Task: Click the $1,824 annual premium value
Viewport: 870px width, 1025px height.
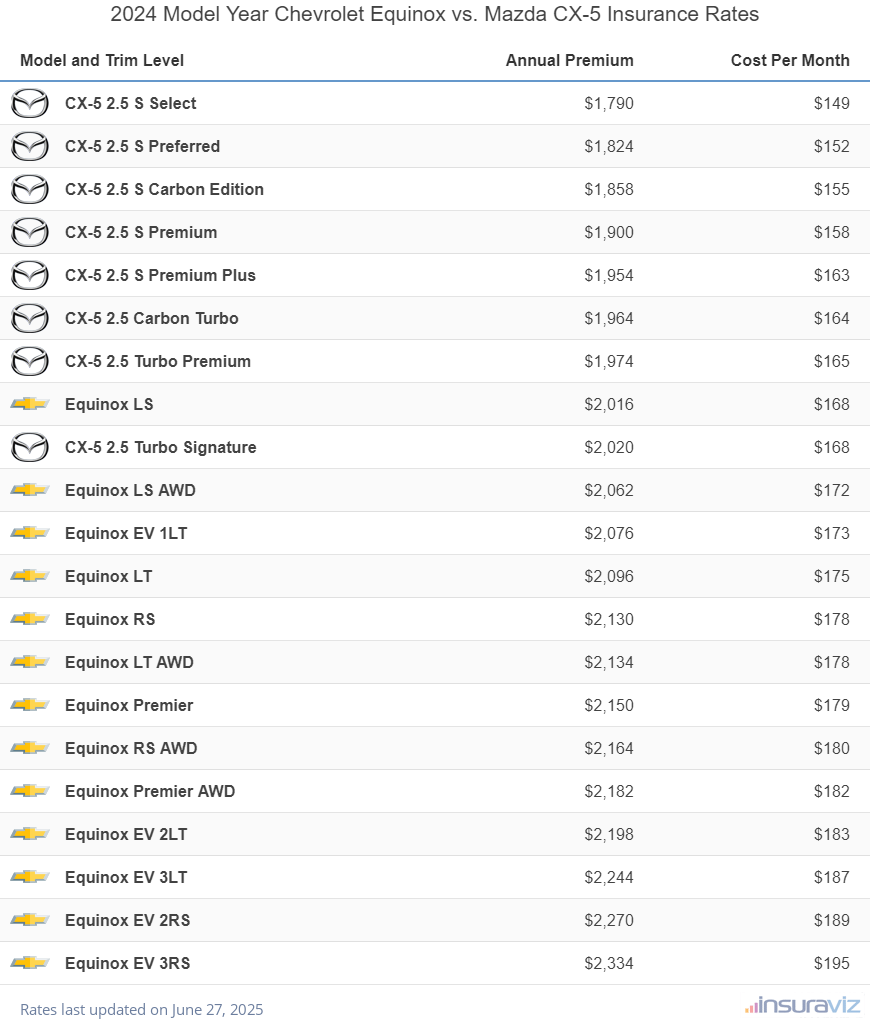Action: [609, 146]
